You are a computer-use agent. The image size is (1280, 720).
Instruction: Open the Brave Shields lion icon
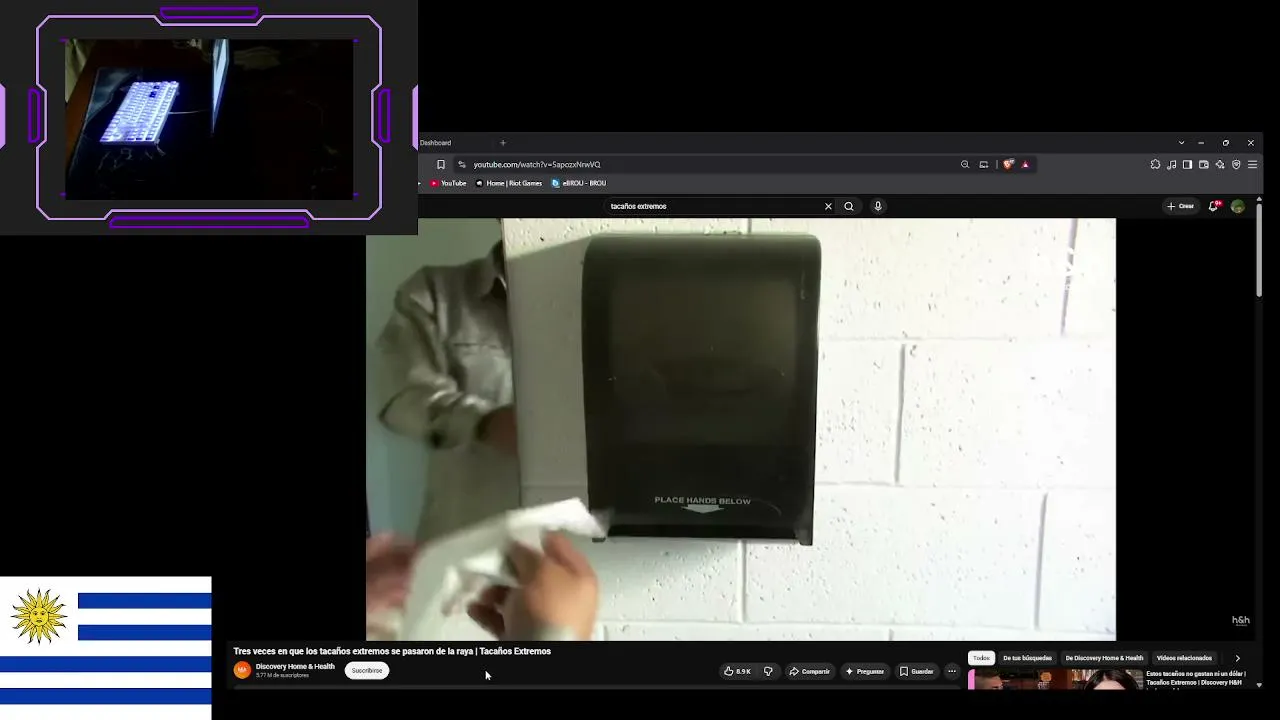1008,164
